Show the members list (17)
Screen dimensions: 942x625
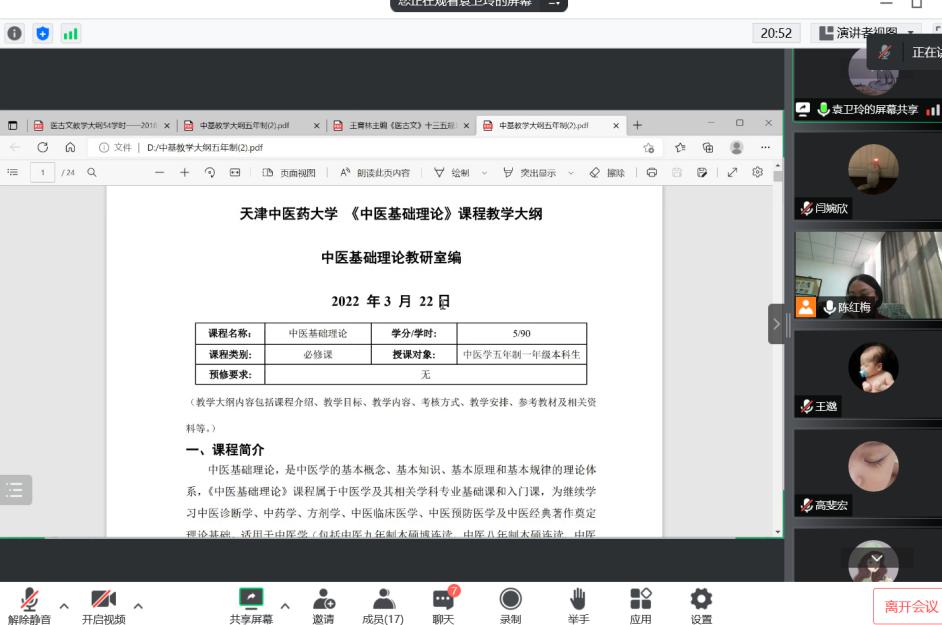pos(382,600)
